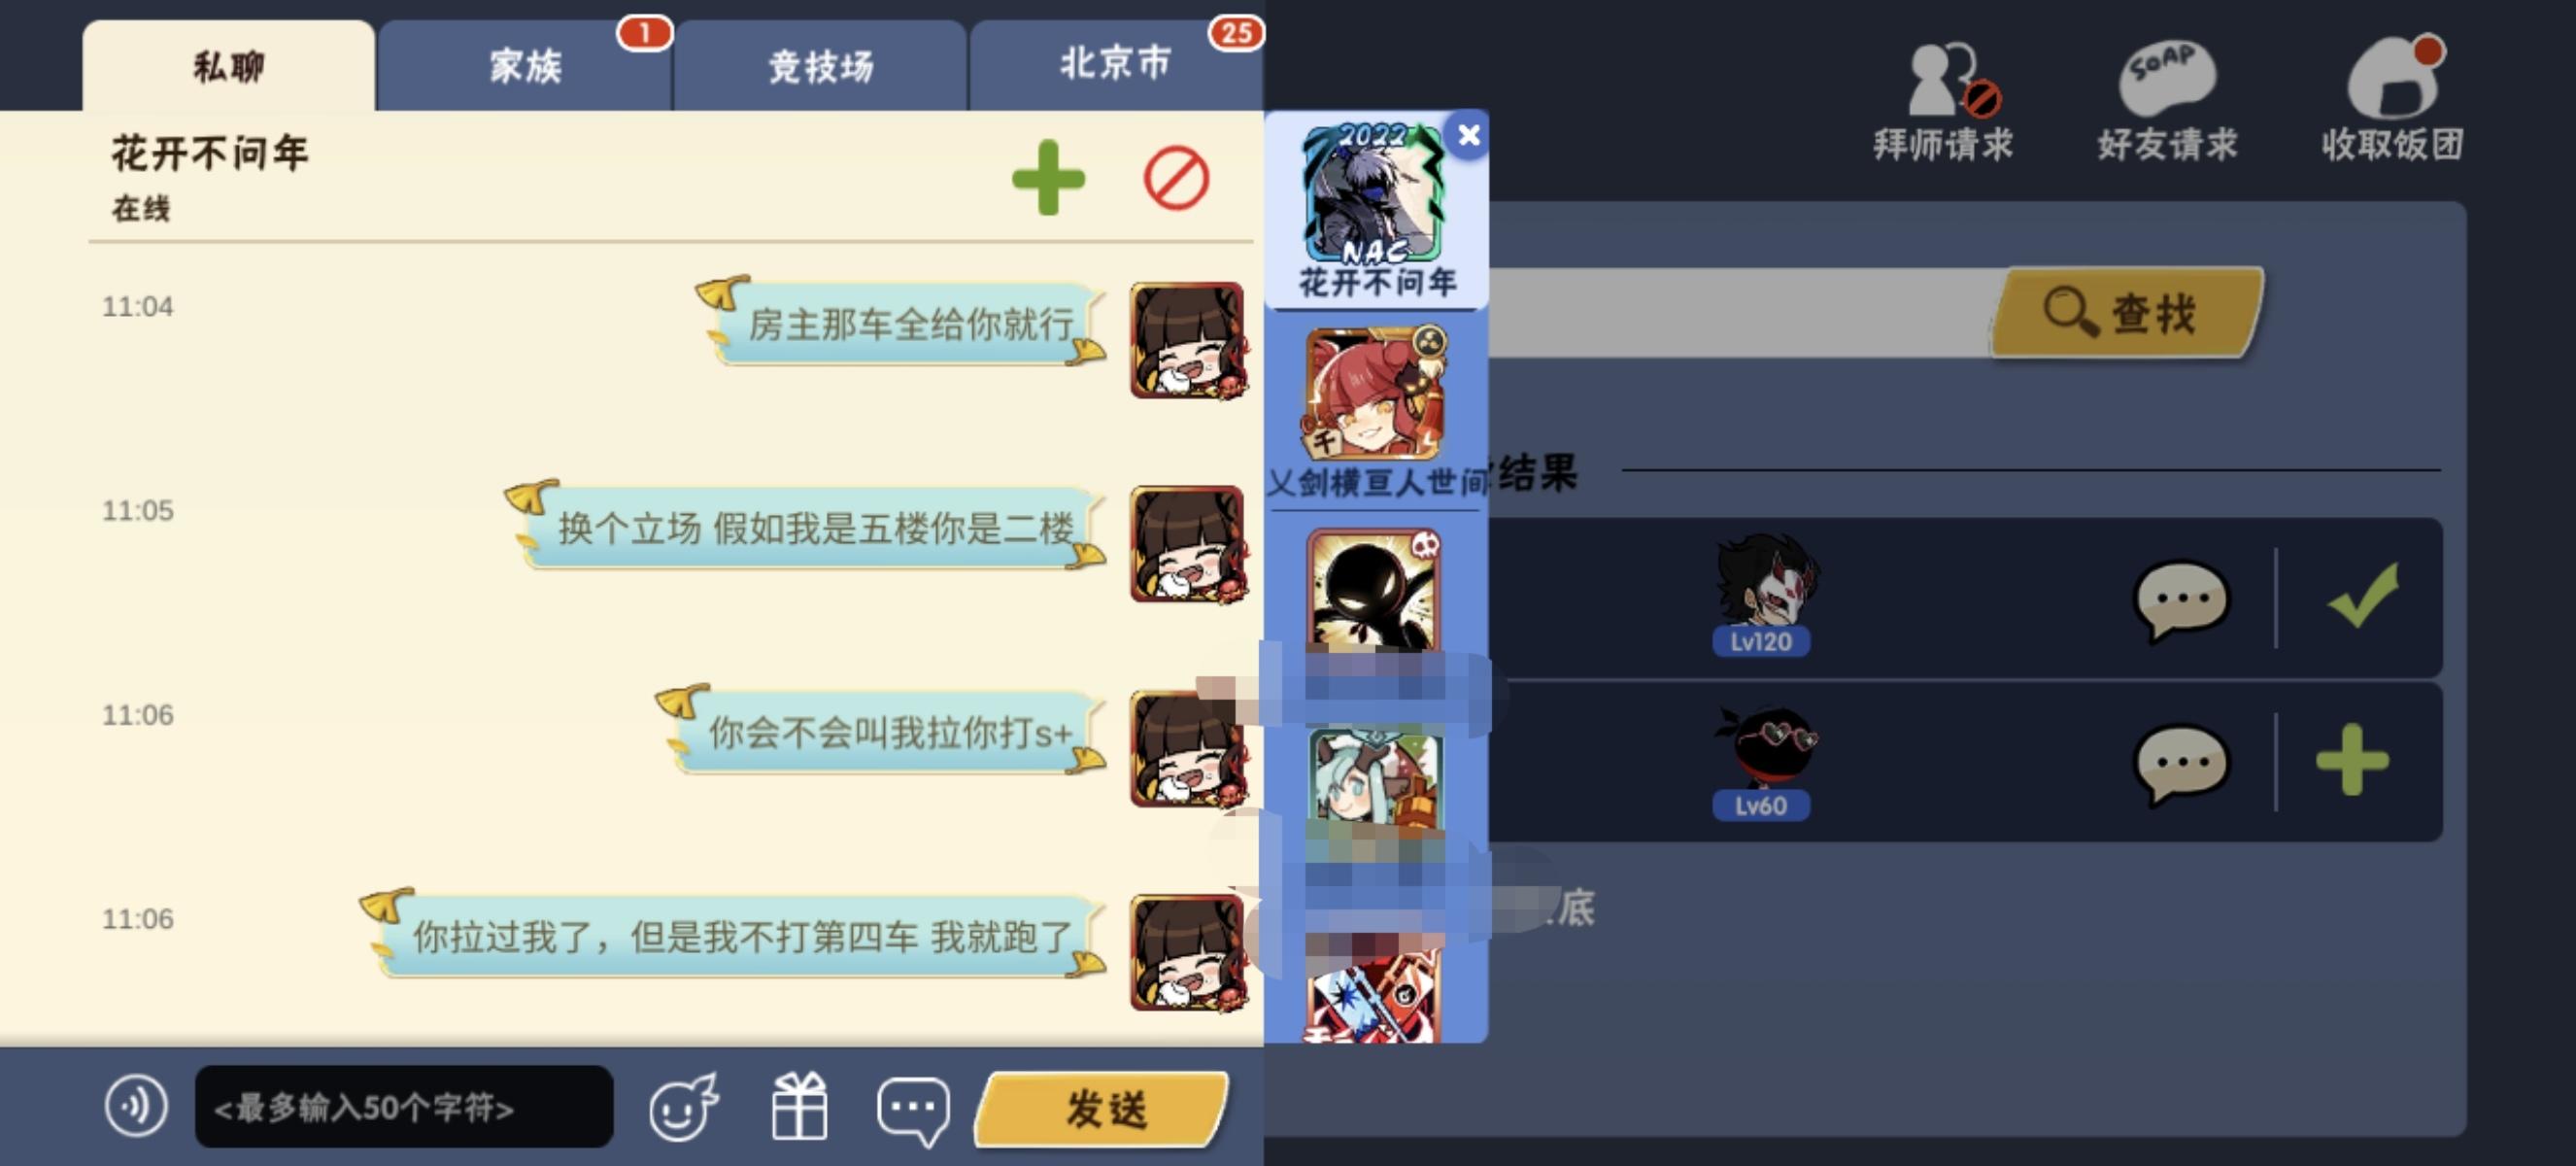Screen dimensions: 2576x1166
Task: Click the green plus add-friend icon
Action: (x=1048, y=178)
